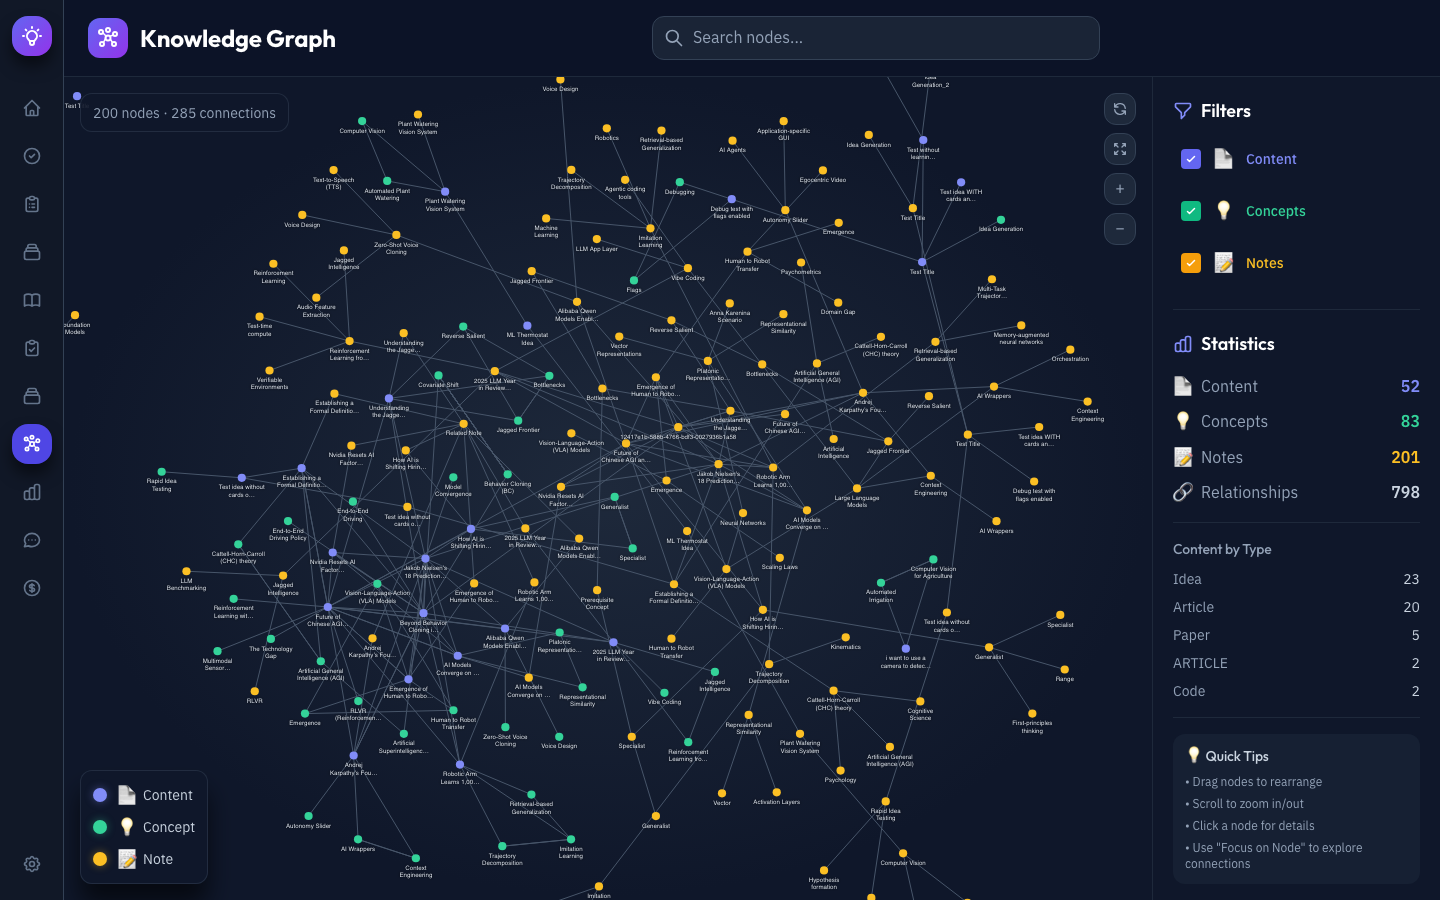
Task: Click the Paper row in Content by Type
Action: tap(1296, 635)
